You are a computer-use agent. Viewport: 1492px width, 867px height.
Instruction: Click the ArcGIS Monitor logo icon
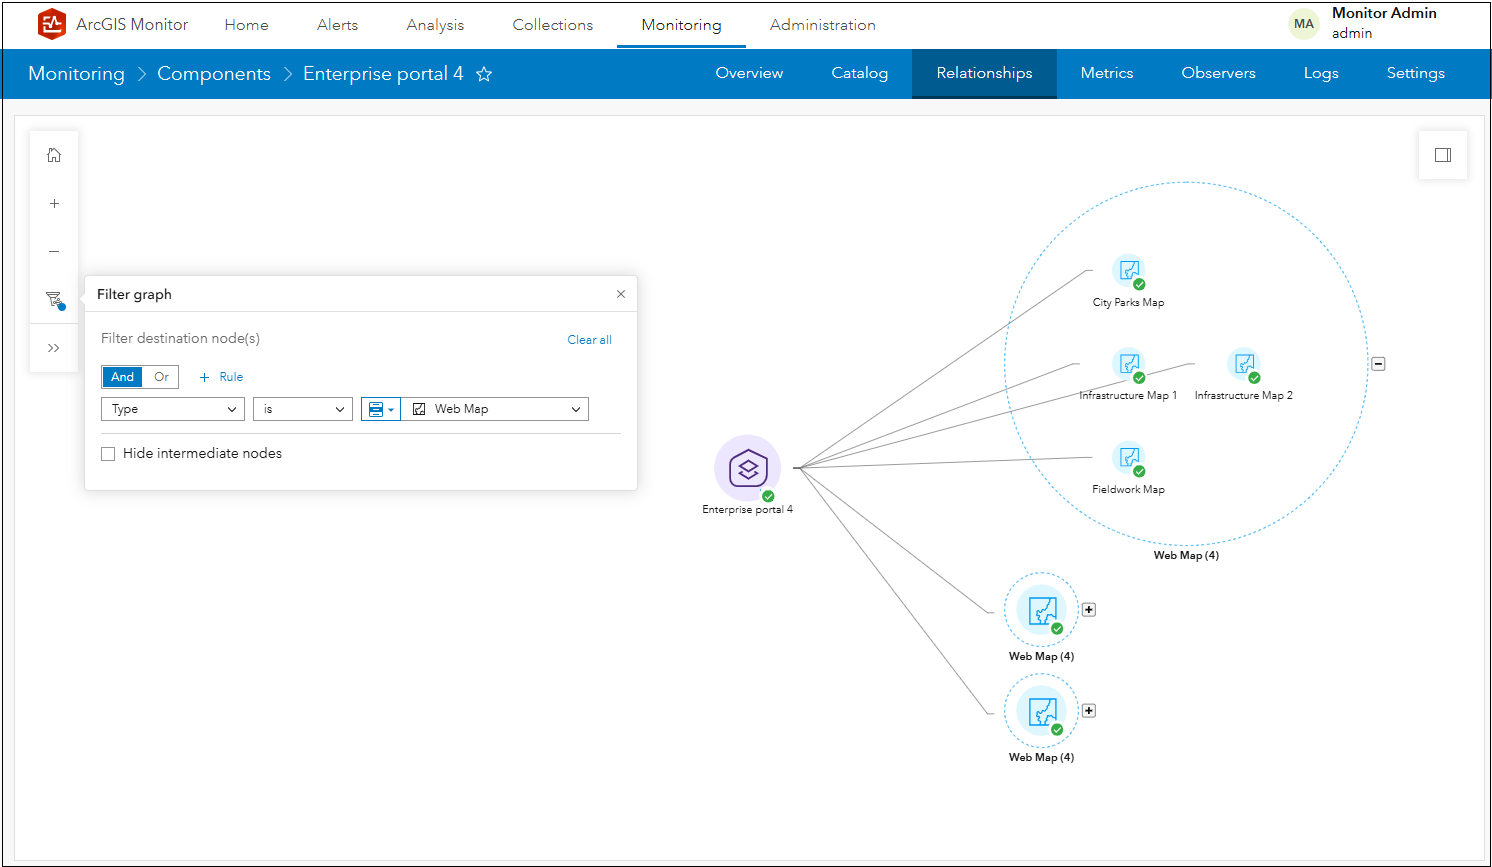click(51, 24)
